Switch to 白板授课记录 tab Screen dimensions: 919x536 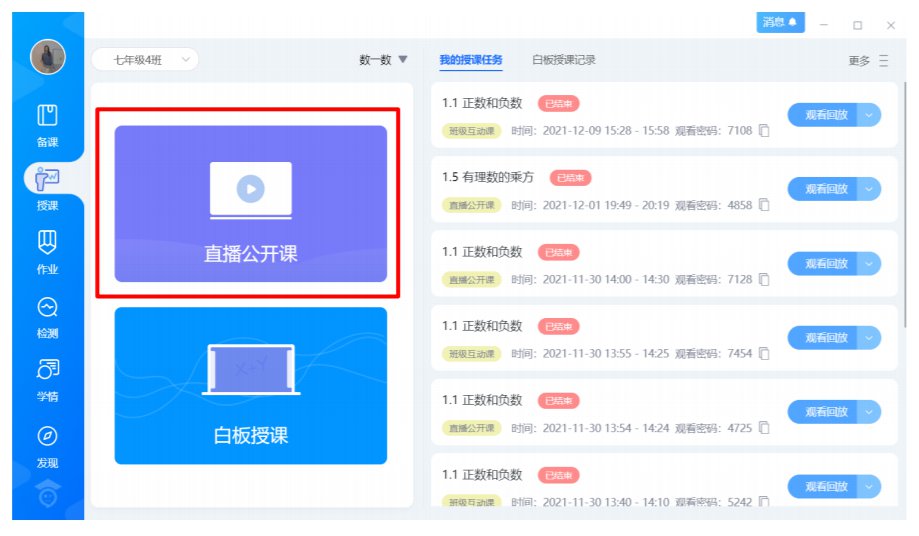coord(563,60)
